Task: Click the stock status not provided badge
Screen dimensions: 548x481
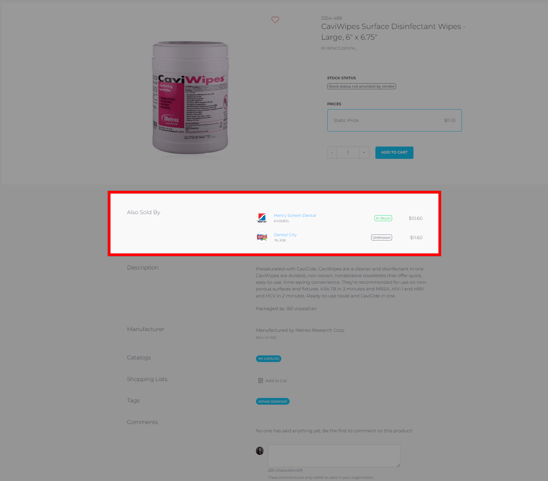Action: (x=361, y=86)
